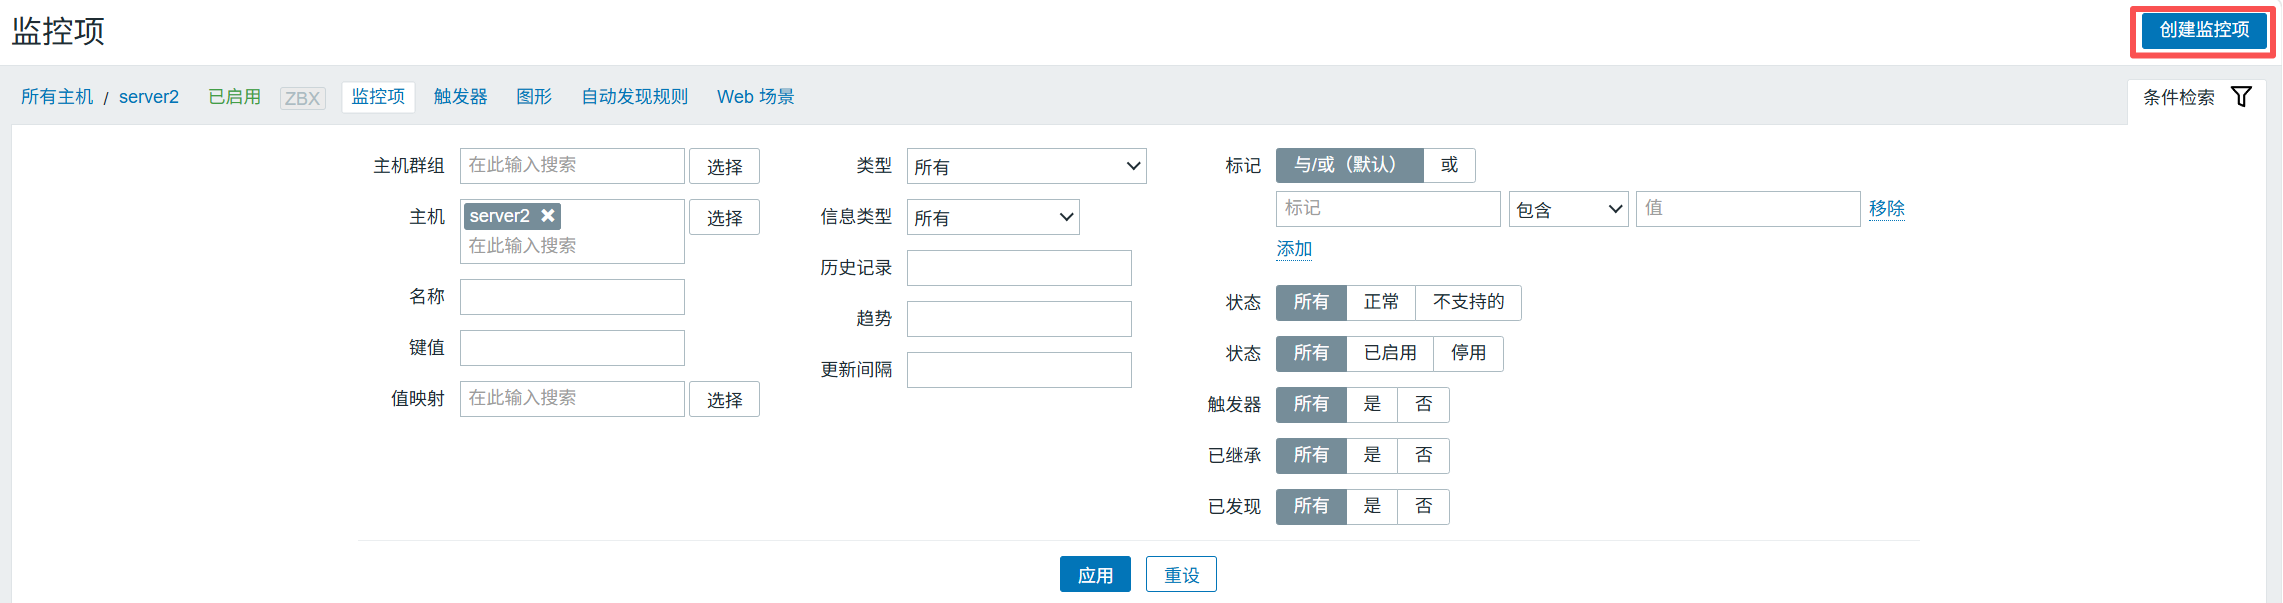Screen dimensions: 2283x603
Task: Click 选择 next to 主机
Action: [724, 217]
